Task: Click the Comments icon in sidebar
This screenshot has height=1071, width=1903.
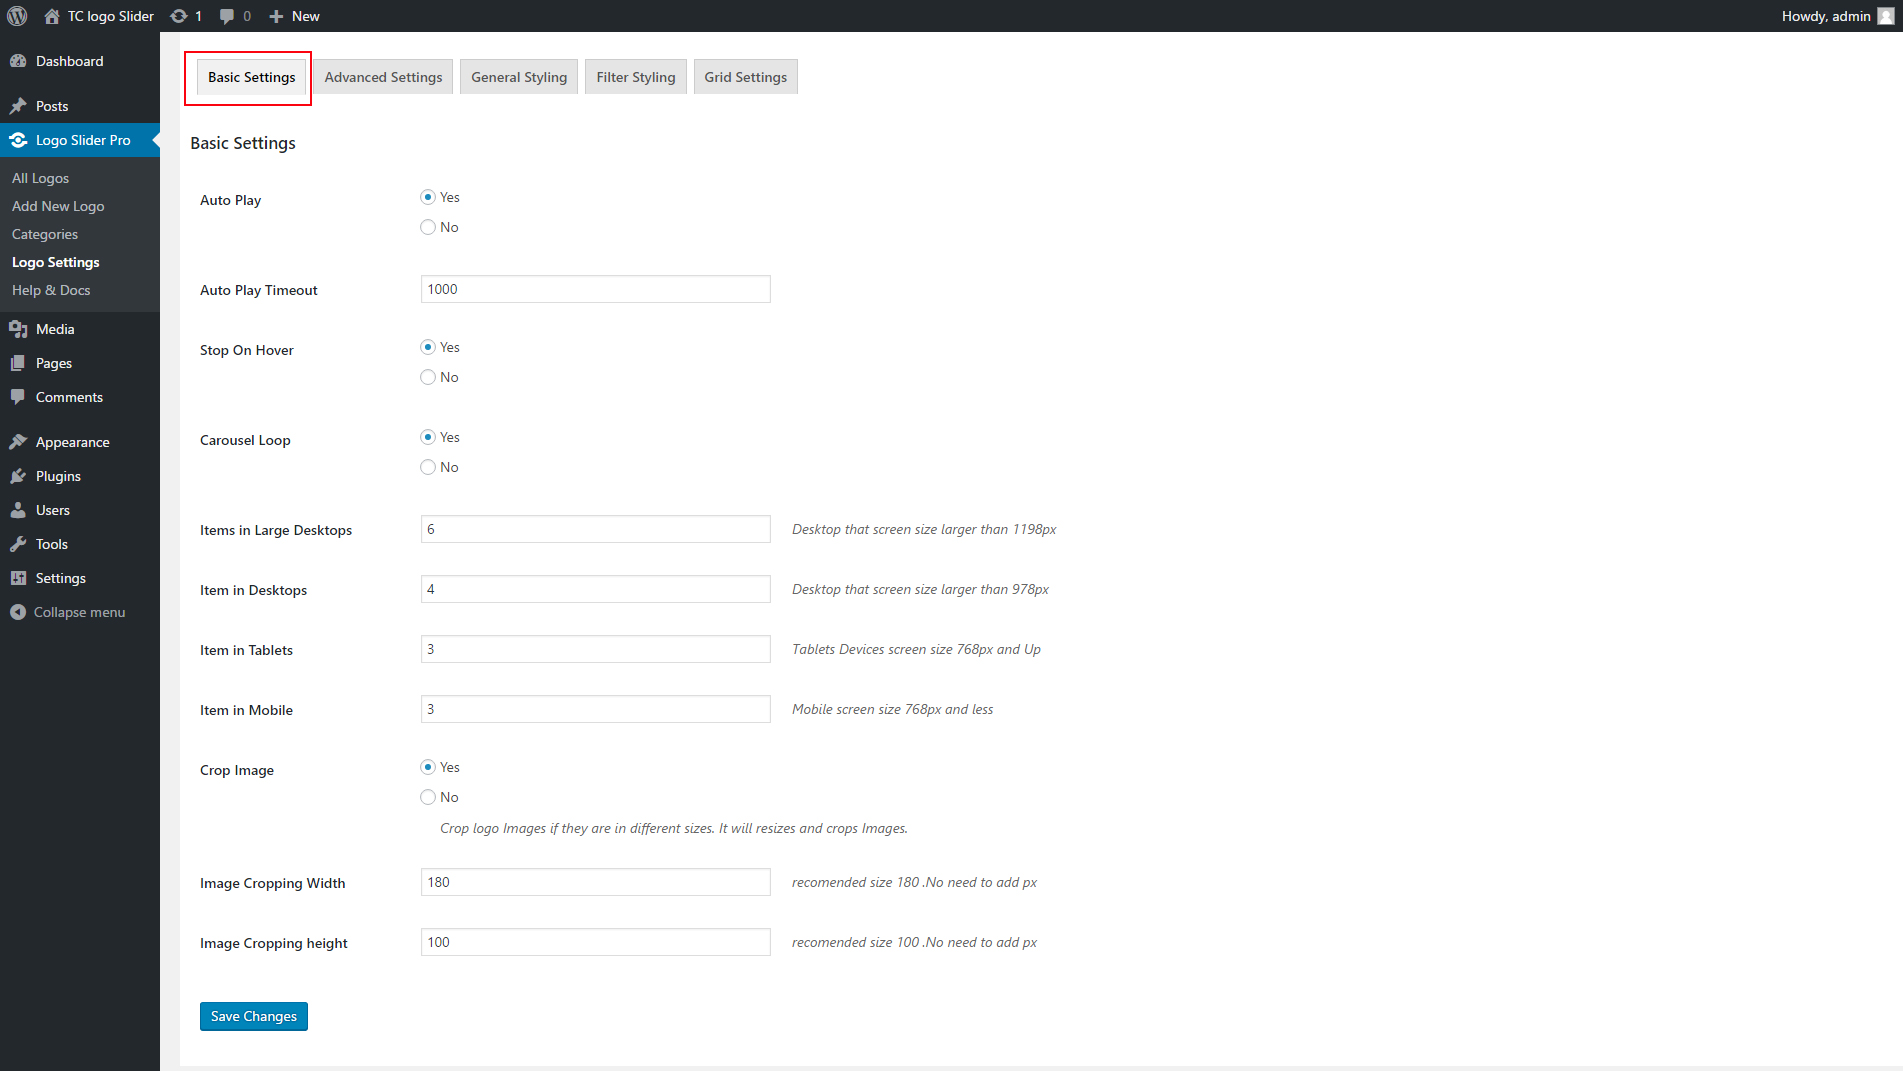Action: pos(18,397)
